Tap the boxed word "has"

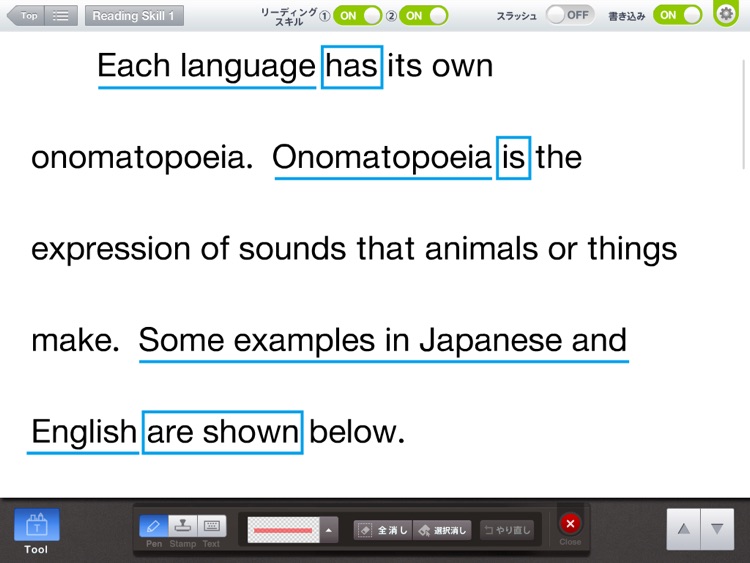(352, 67)
